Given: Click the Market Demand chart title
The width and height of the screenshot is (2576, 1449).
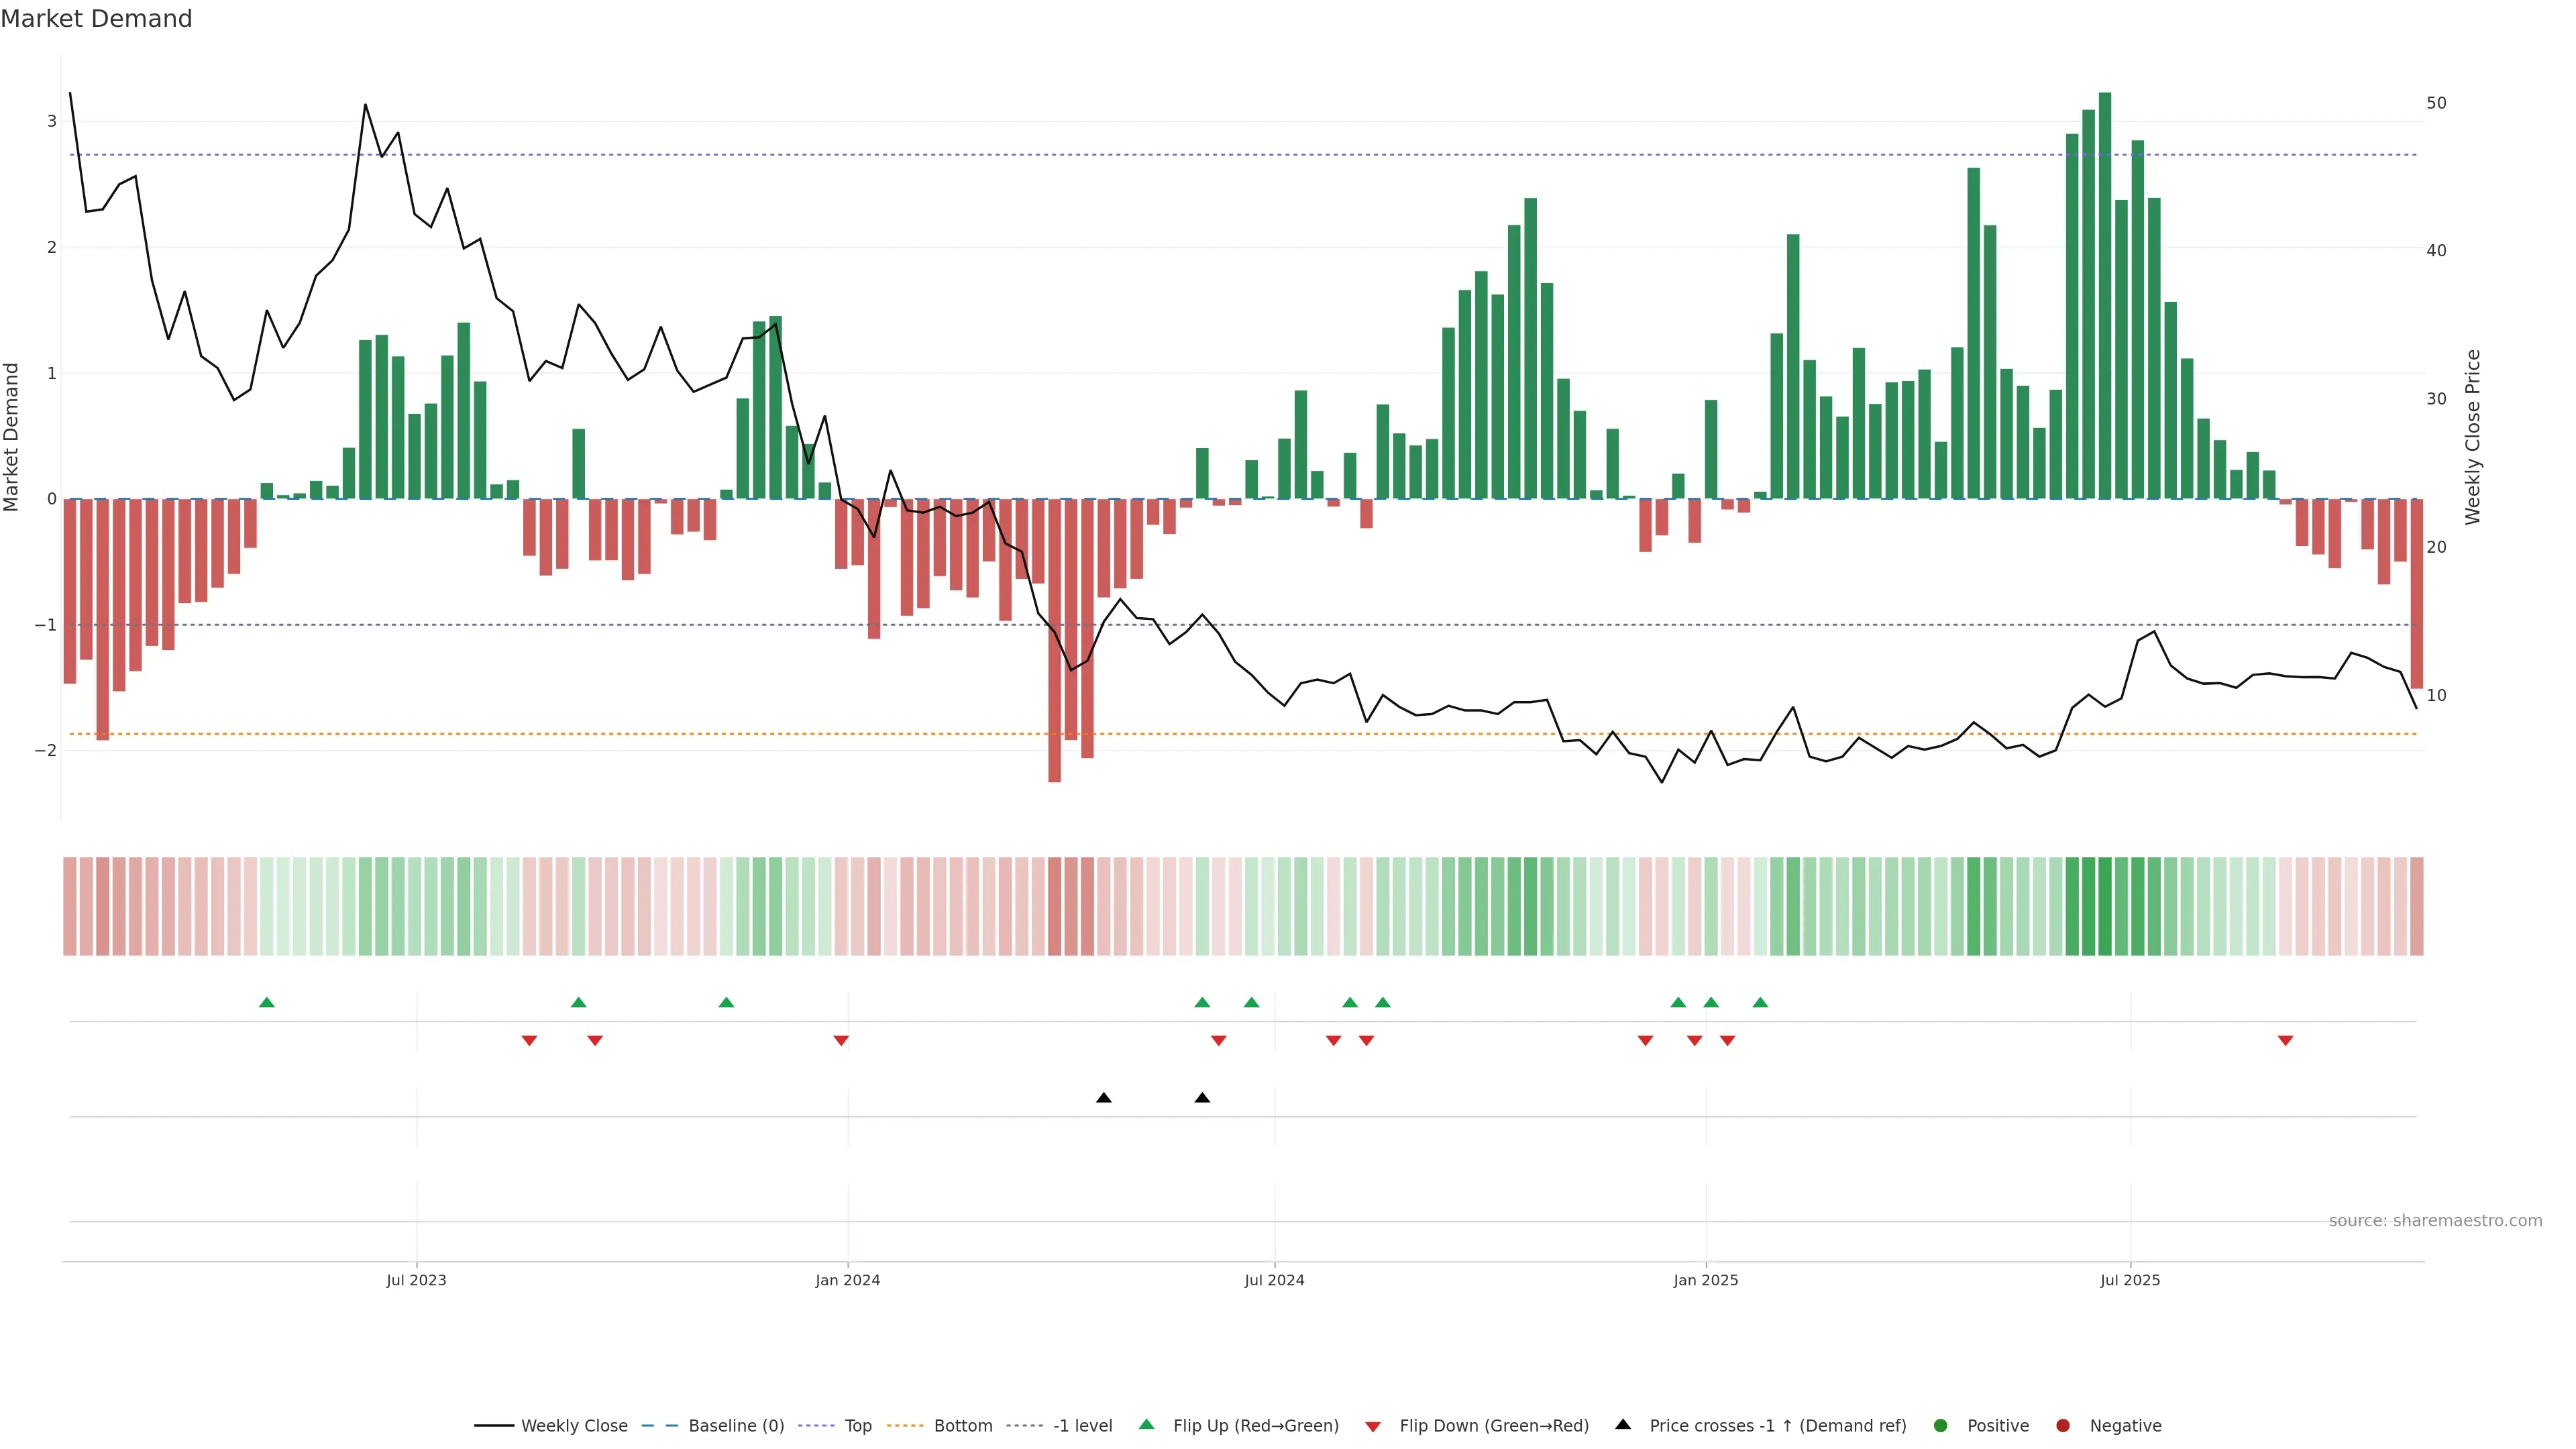Looking at the screenshot, I should coord(96,19).
